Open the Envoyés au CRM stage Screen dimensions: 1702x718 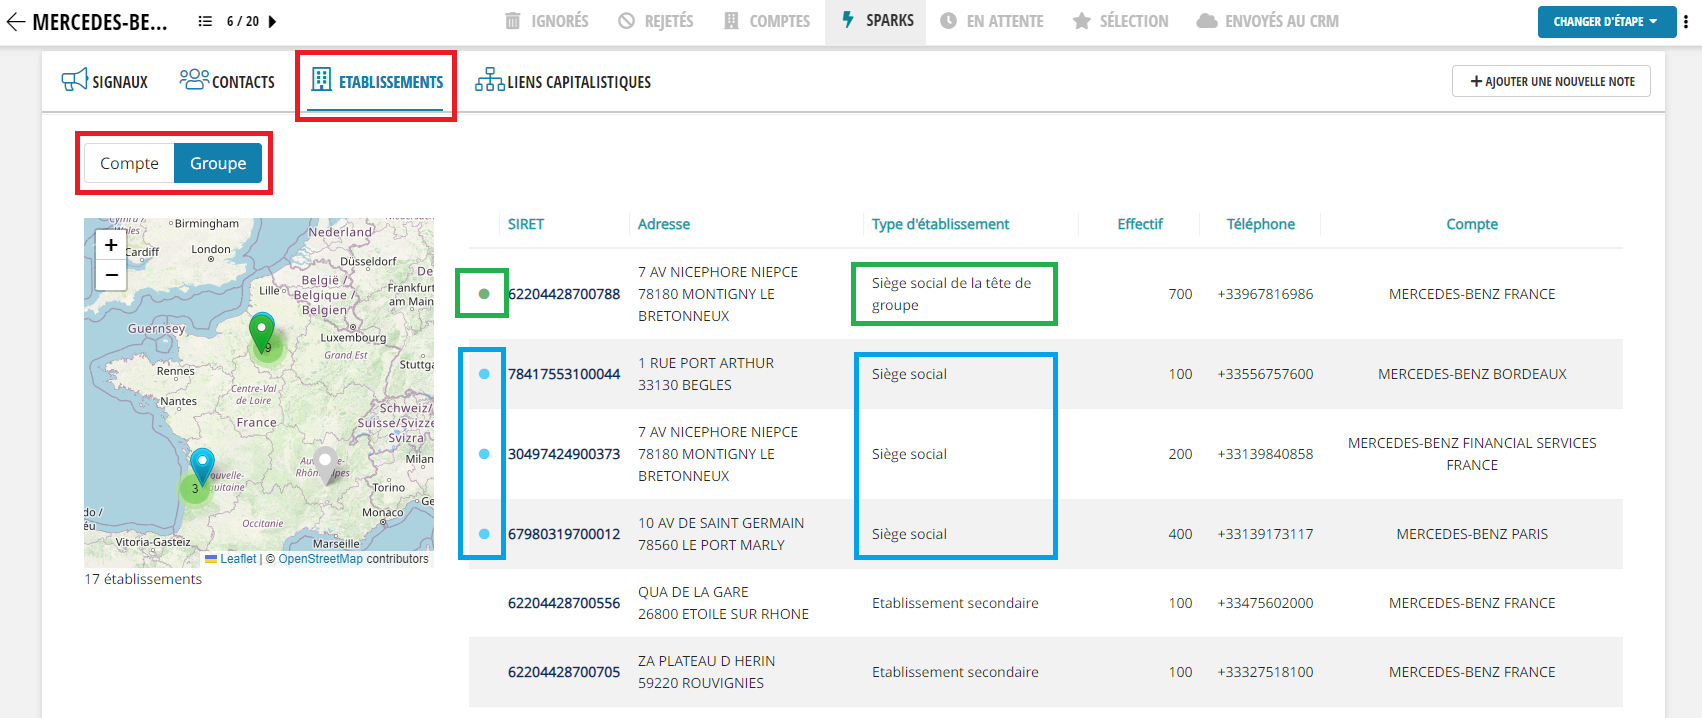click(1267, 21)
